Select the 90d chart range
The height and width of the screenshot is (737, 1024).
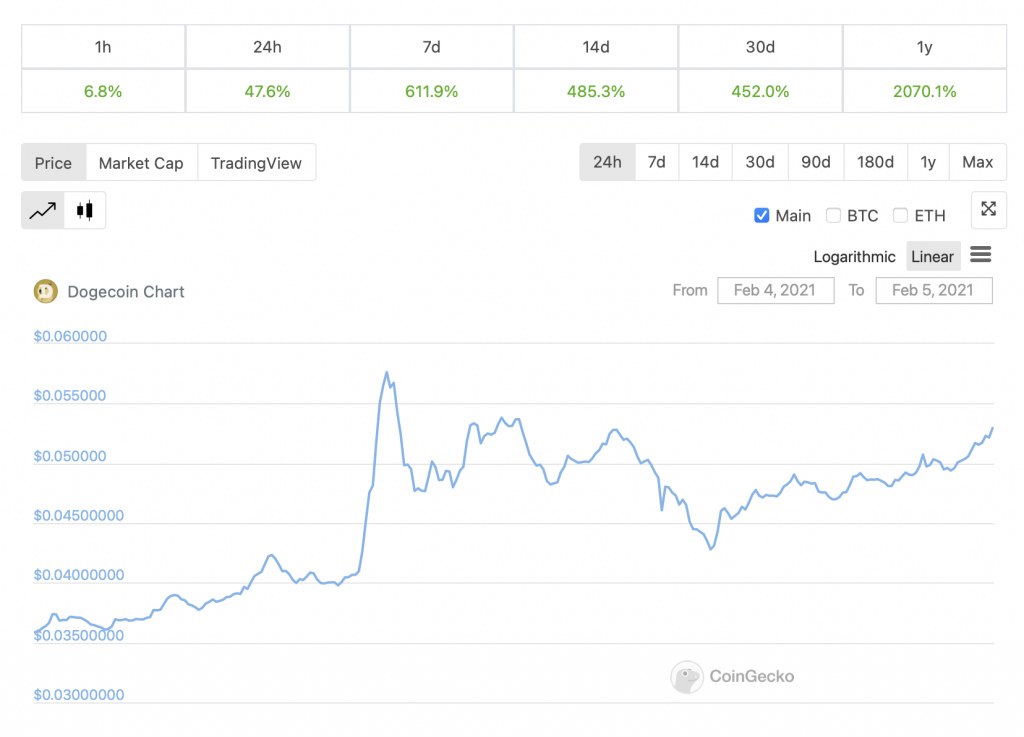point(816,162)
